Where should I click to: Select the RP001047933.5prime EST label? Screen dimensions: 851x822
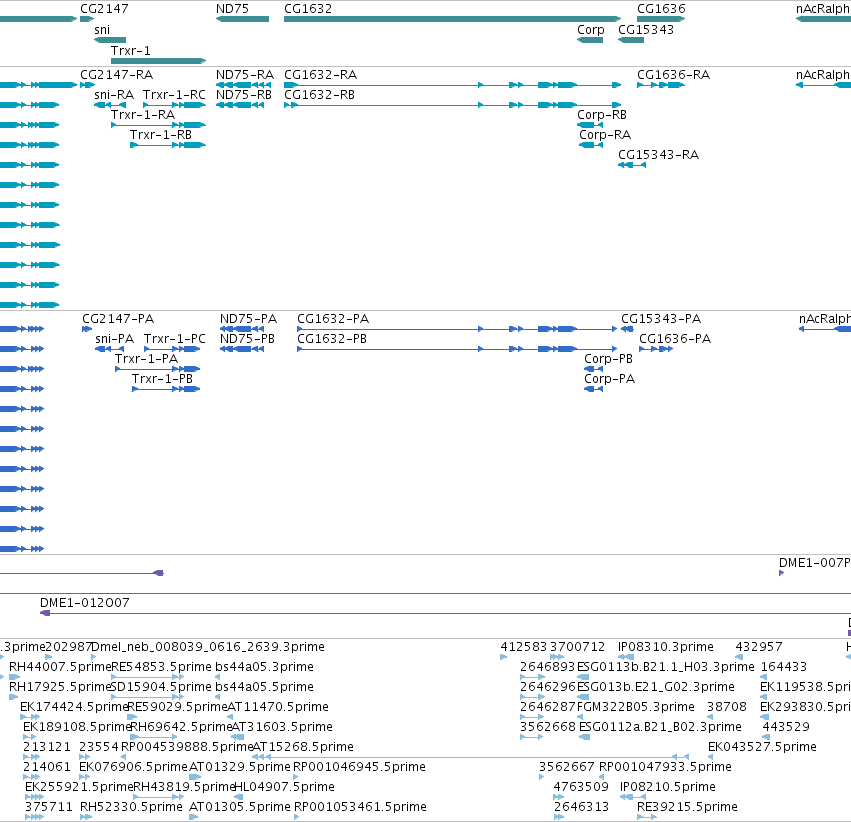pos(665,767)
